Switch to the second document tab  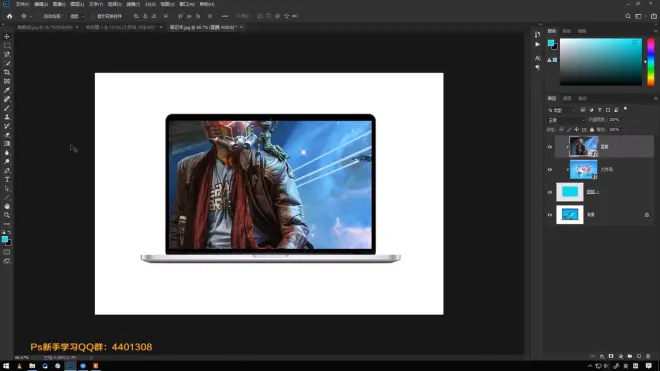click(121, 27)
